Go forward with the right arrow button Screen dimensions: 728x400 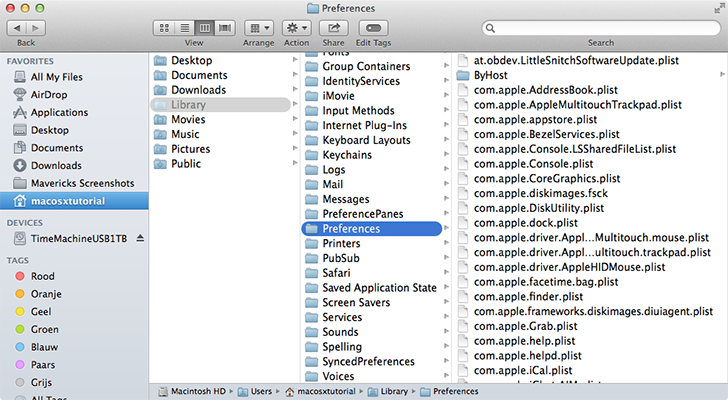[x=36, y=28]
